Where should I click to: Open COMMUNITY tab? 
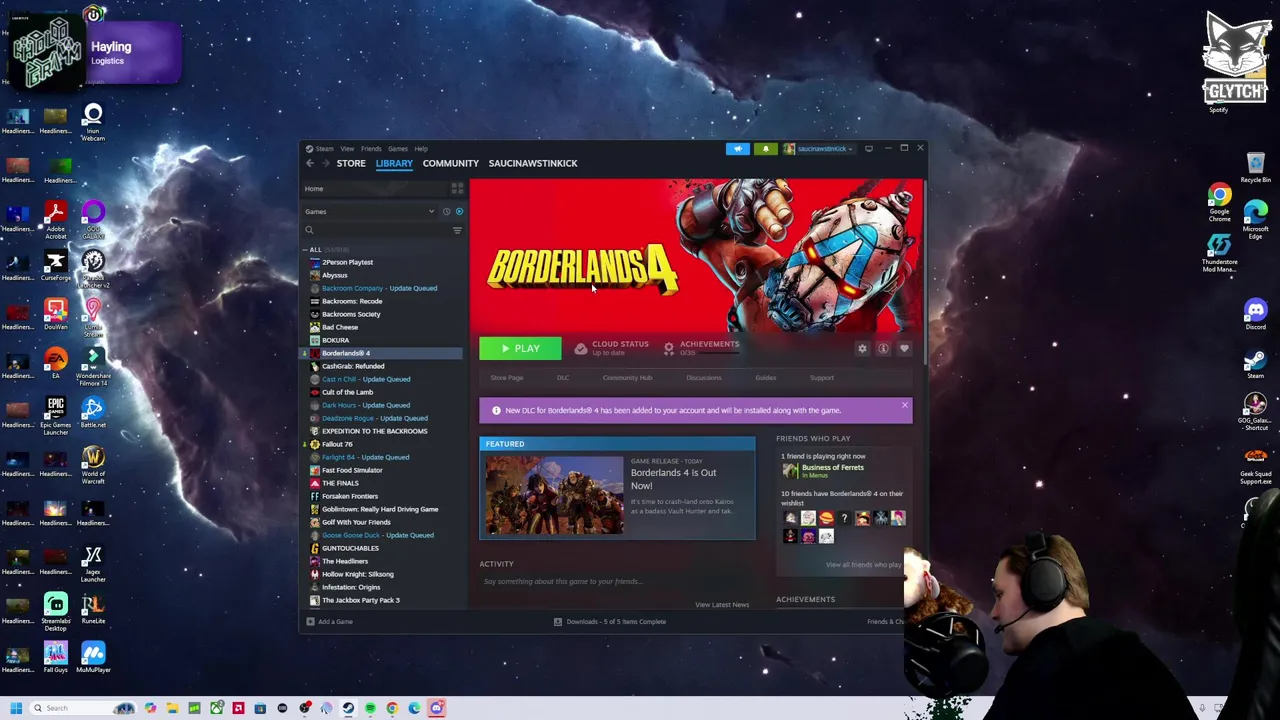[x=451, y=163]
